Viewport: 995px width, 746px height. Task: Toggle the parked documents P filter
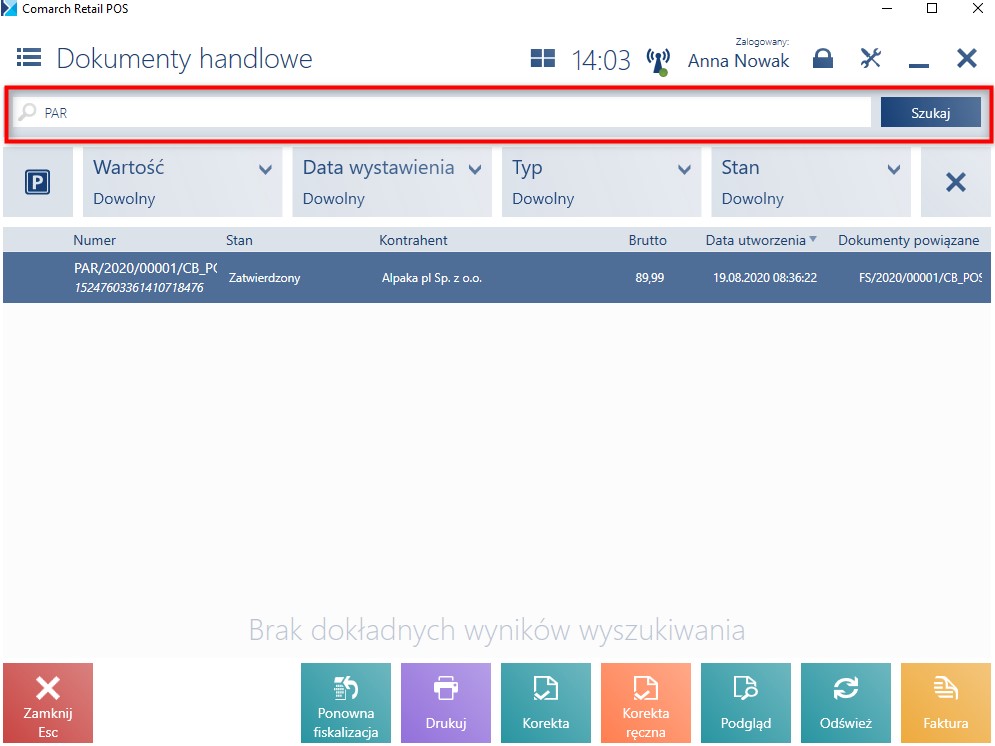[37, 182]
